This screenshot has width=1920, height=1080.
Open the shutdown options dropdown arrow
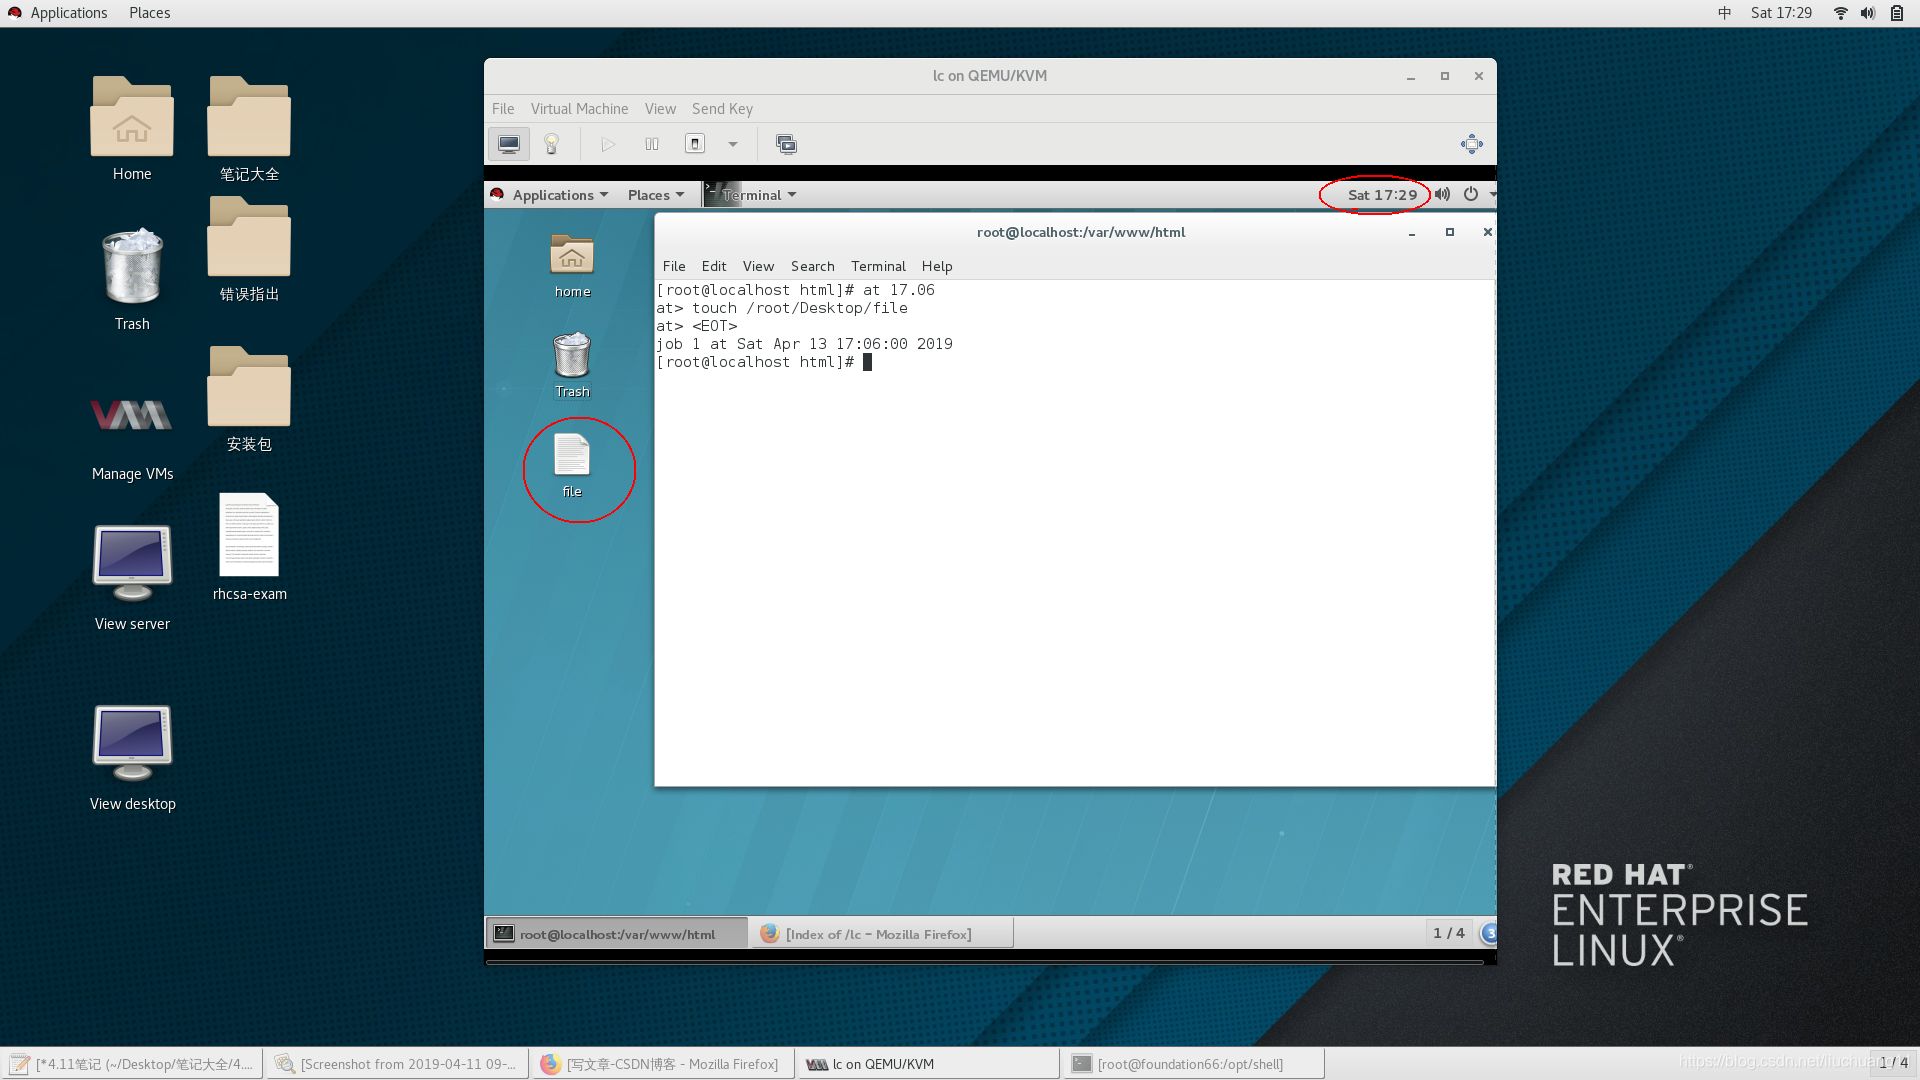coord(733,144)
